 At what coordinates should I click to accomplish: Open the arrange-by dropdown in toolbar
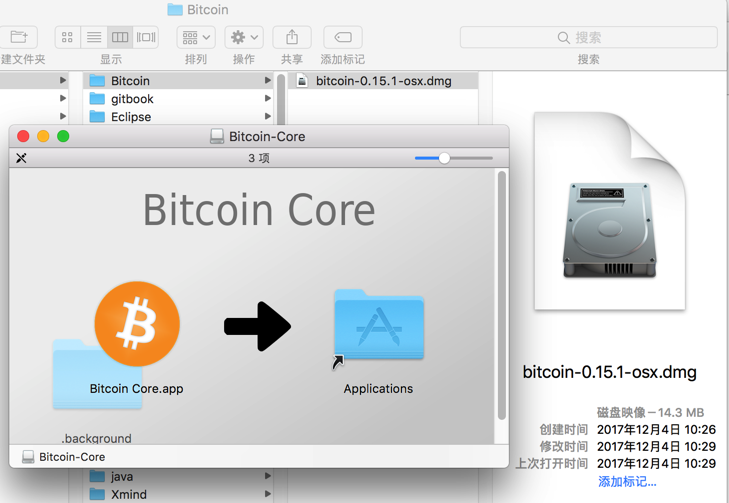tap(196, 37)
